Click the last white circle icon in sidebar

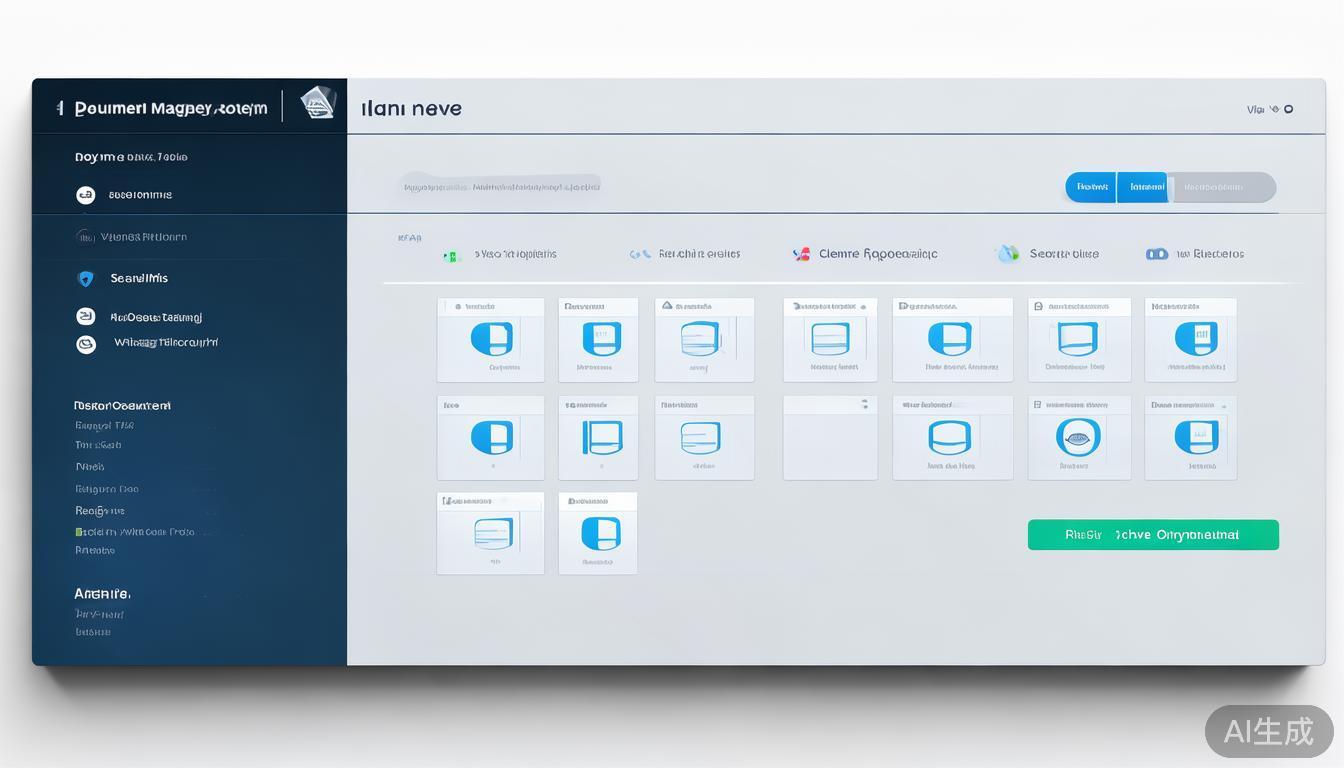[x=86, y=344]
